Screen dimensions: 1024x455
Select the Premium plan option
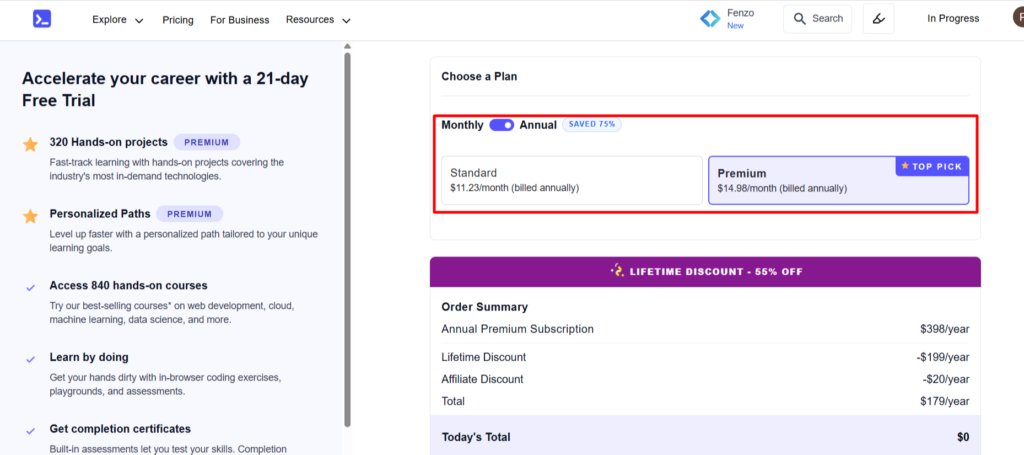click(x=838, y=180)
